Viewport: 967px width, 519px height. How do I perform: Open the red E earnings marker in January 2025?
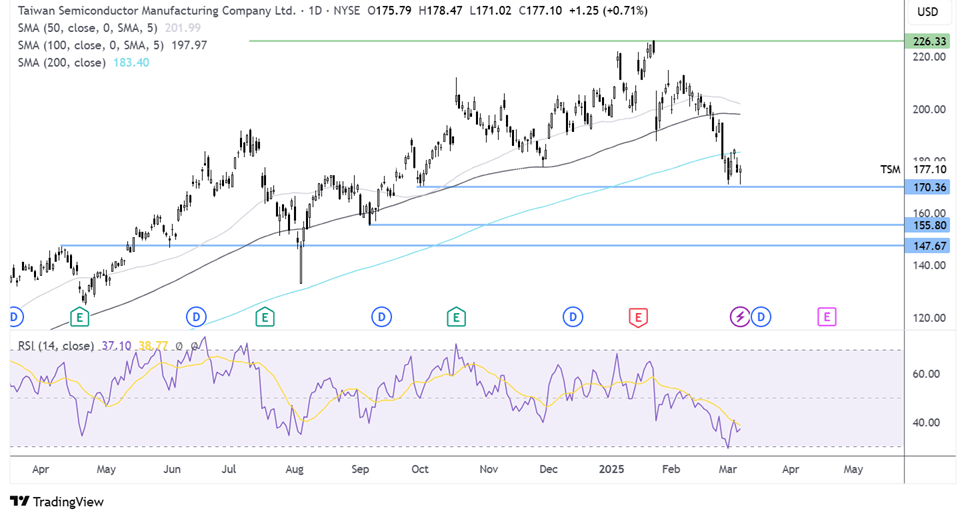click(x=638, y=317)
